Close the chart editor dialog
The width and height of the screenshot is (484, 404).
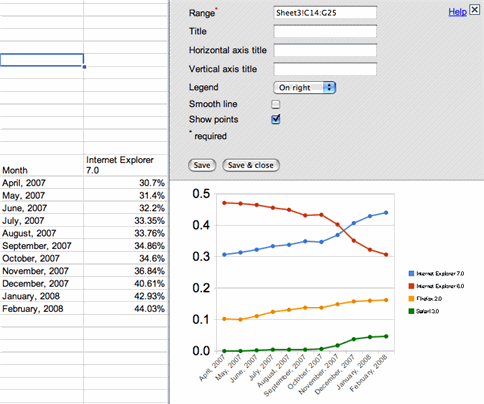pyautogui.click(x=474, y=10)
